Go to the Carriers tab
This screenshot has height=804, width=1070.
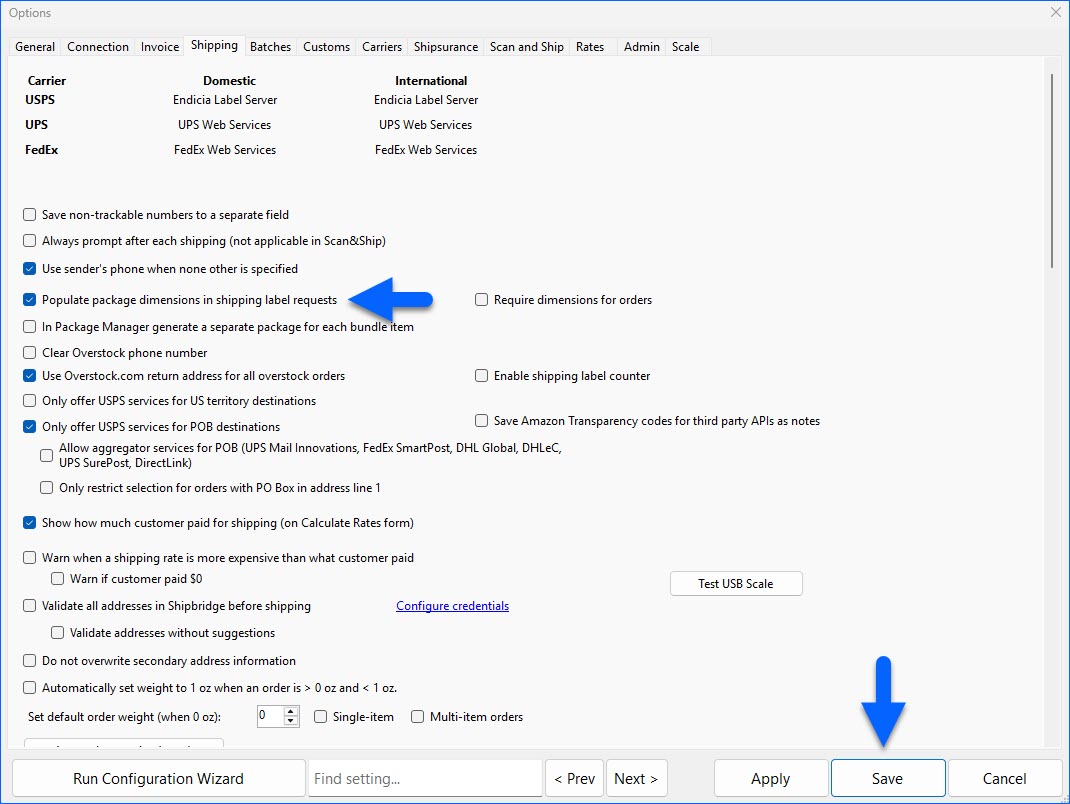click(x=382, y=47)
